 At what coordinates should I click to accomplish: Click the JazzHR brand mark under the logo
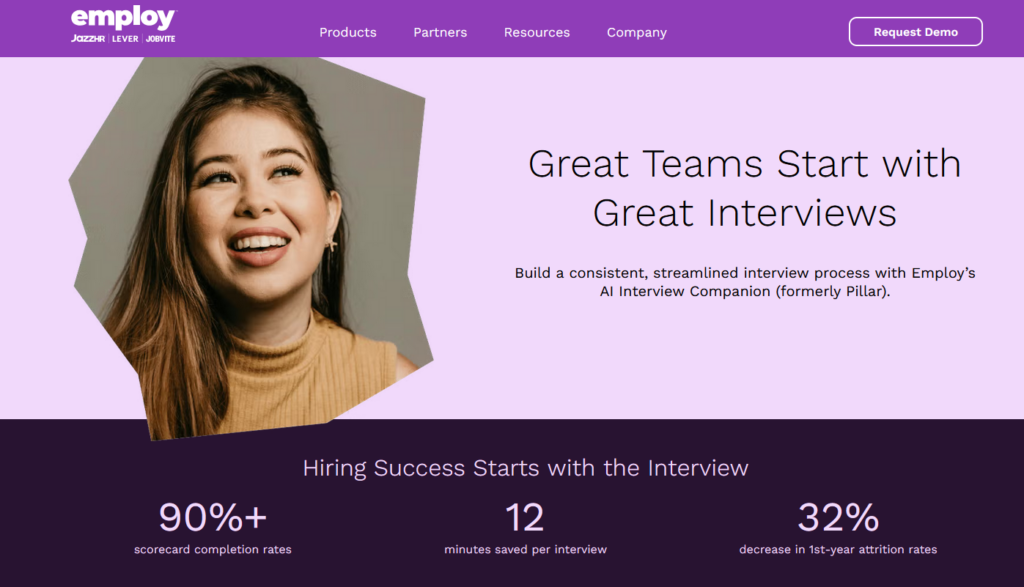point(88,39)
